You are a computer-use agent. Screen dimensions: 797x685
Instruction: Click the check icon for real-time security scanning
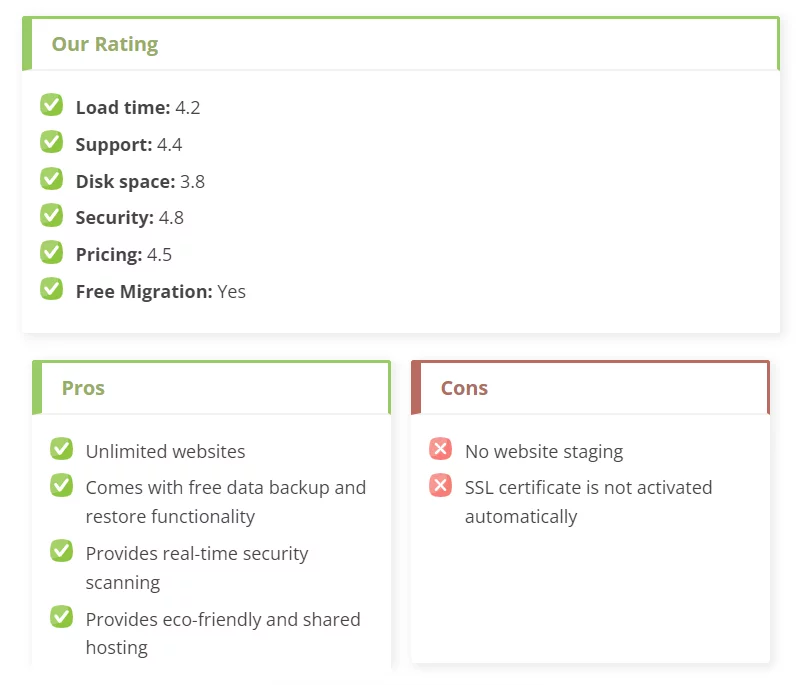[x=62, y=551]
